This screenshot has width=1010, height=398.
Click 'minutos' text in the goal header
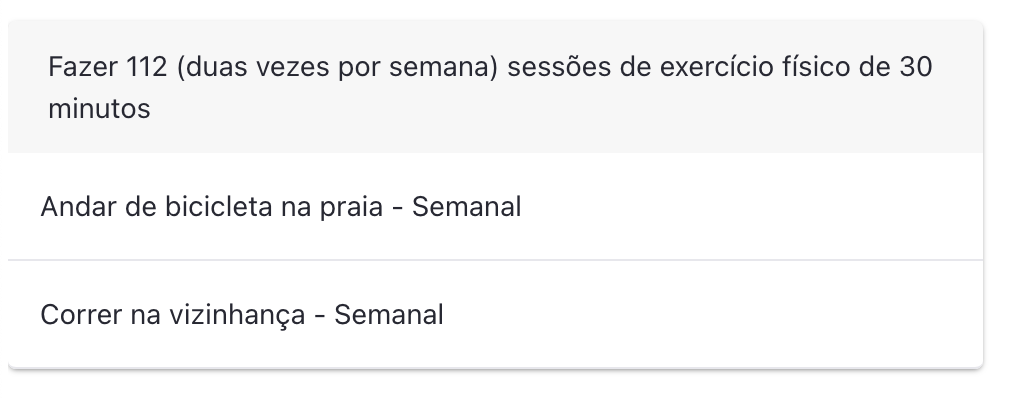point(99,109)
